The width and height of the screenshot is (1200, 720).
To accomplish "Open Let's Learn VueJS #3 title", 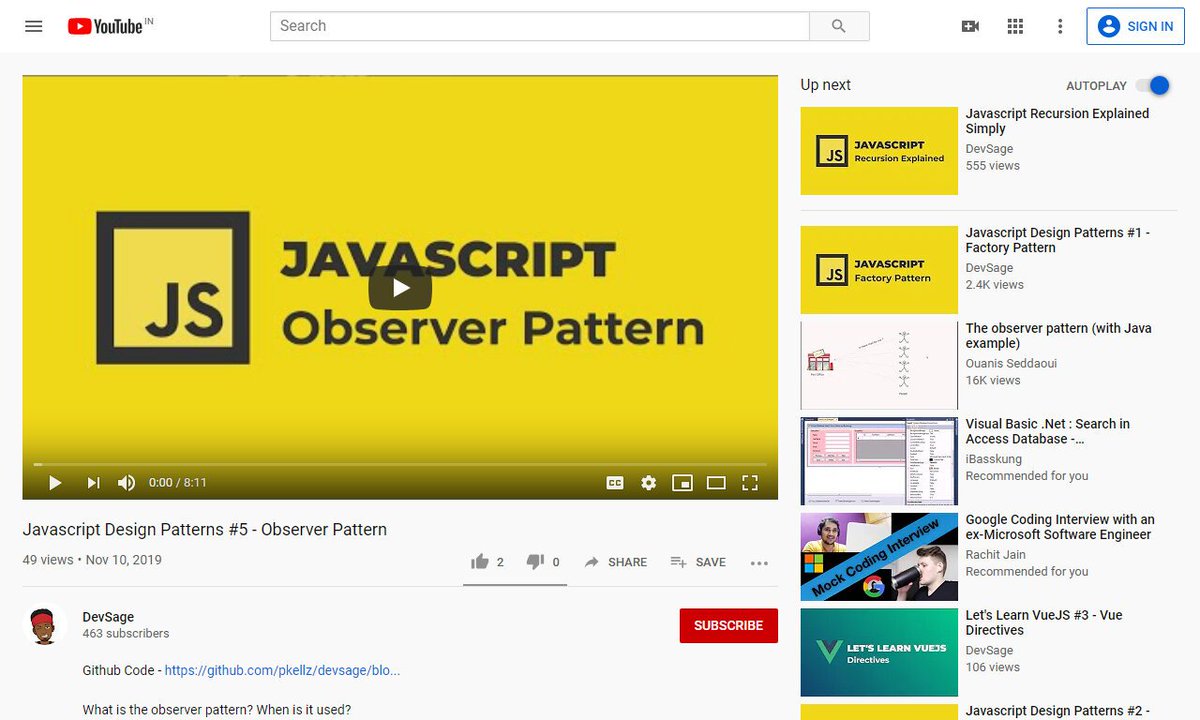I will 1044,622.
